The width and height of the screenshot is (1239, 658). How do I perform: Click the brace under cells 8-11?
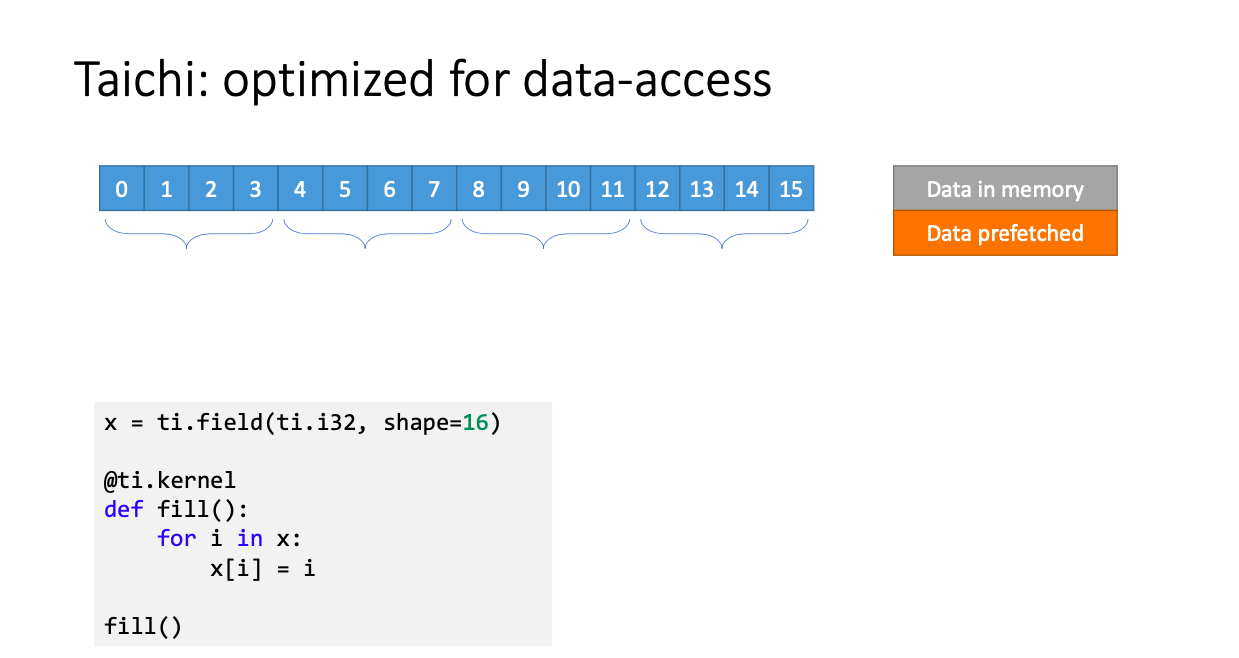(545, 234)
